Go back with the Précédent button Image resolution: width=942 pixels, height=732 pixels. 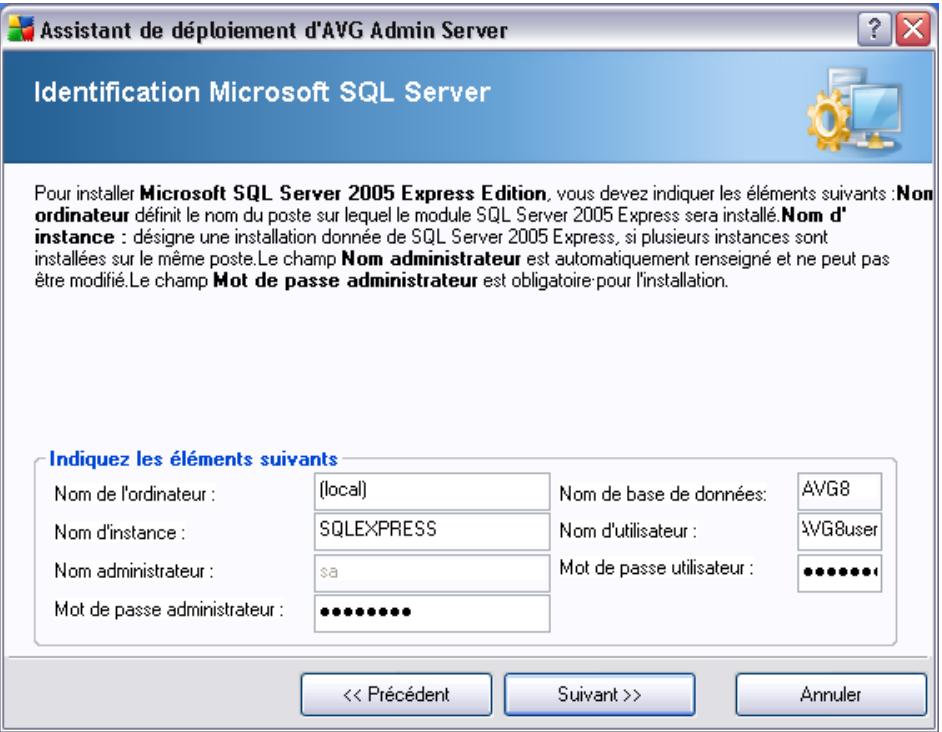pyautogui.click(x=396, y=695)
